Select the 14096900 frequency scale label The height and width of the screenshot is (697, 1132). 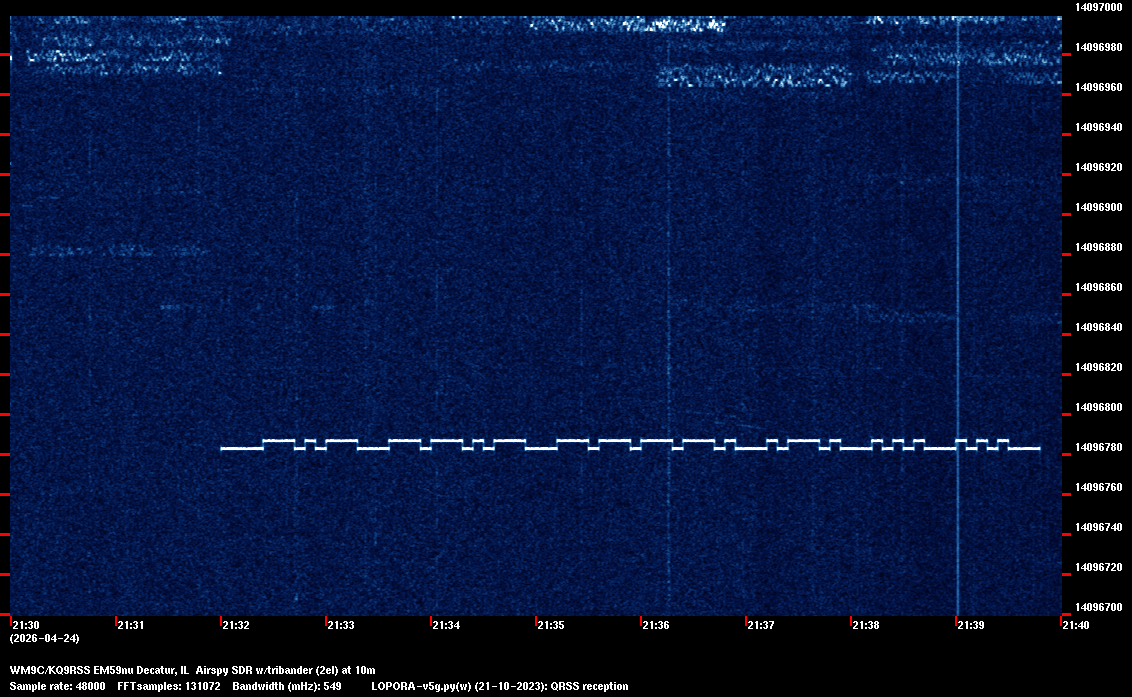[x=1098, y=207]
